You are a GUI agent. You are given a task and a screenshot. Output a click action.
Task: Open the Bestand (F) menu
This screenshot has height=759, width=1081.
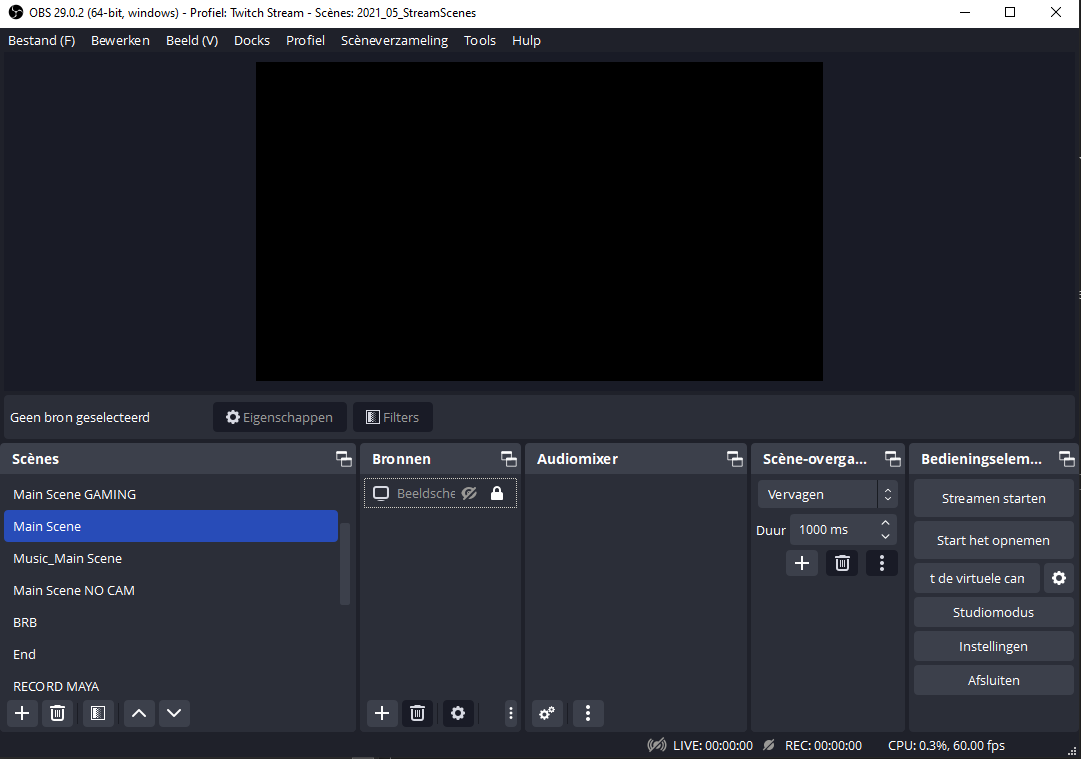point(41,41)
